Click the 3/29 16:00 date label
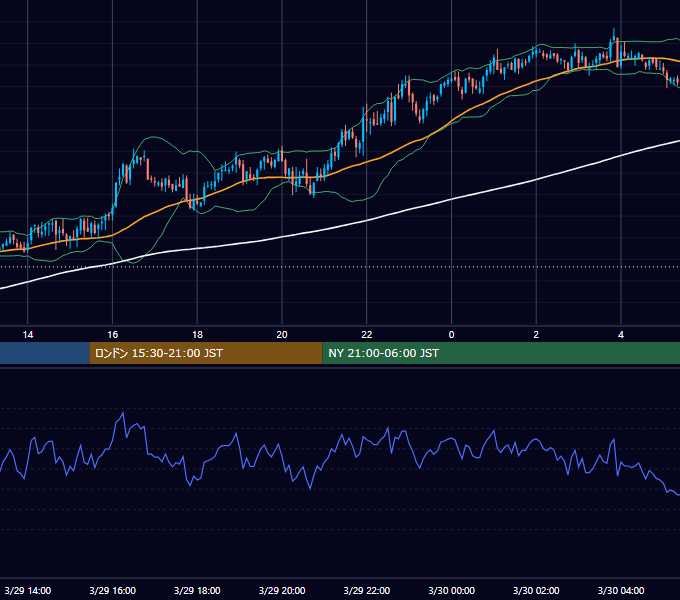This screenshot has width=680, height=600. [112, 590]
